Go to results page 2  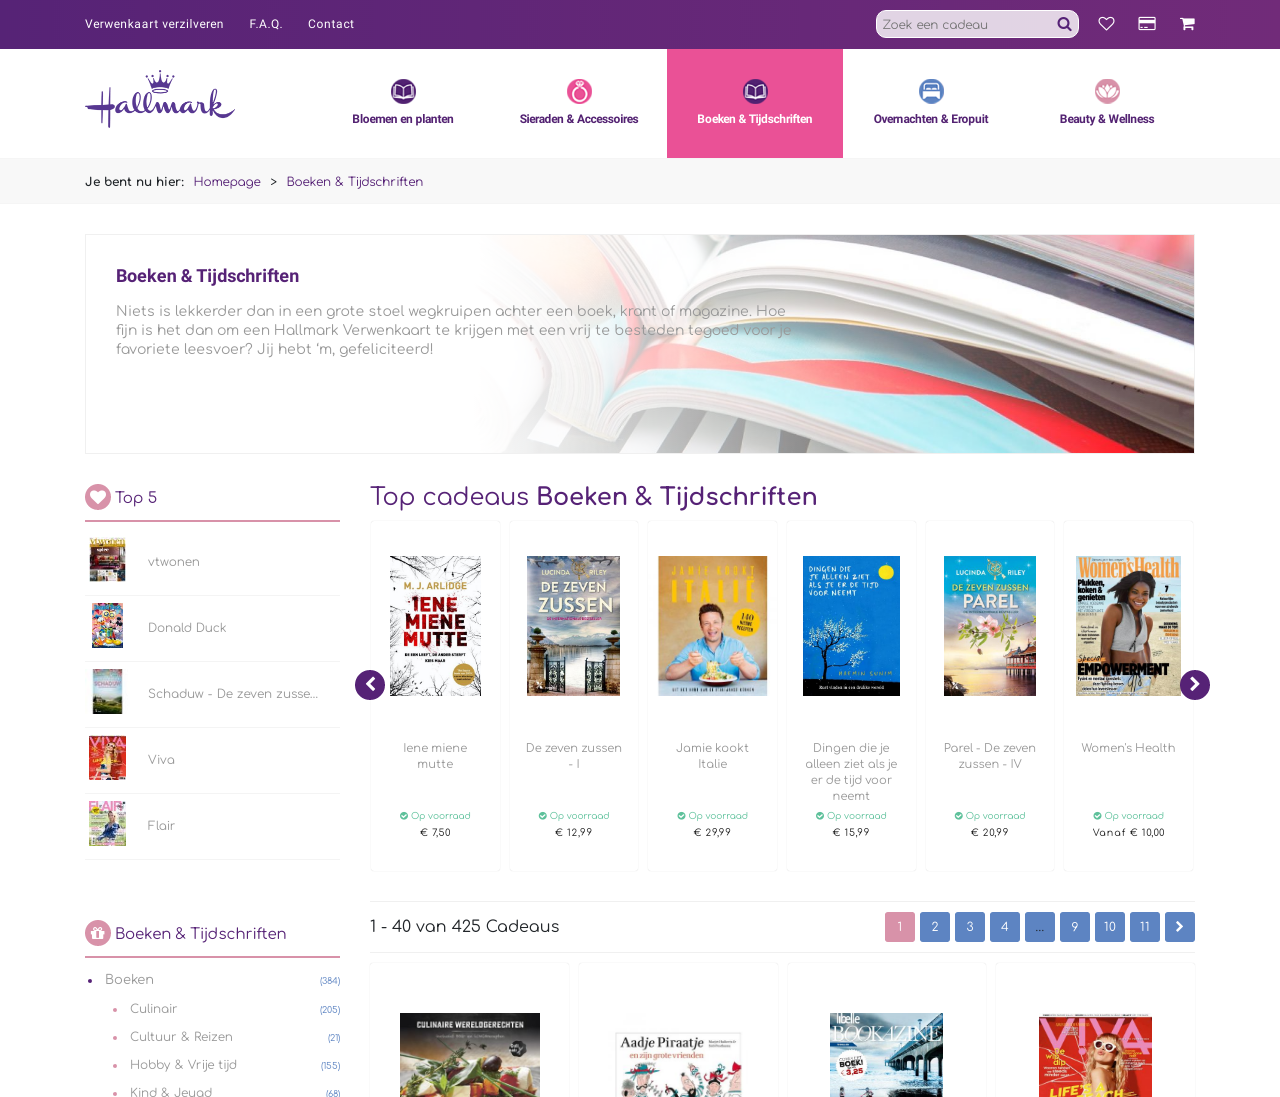pos(934,927)
